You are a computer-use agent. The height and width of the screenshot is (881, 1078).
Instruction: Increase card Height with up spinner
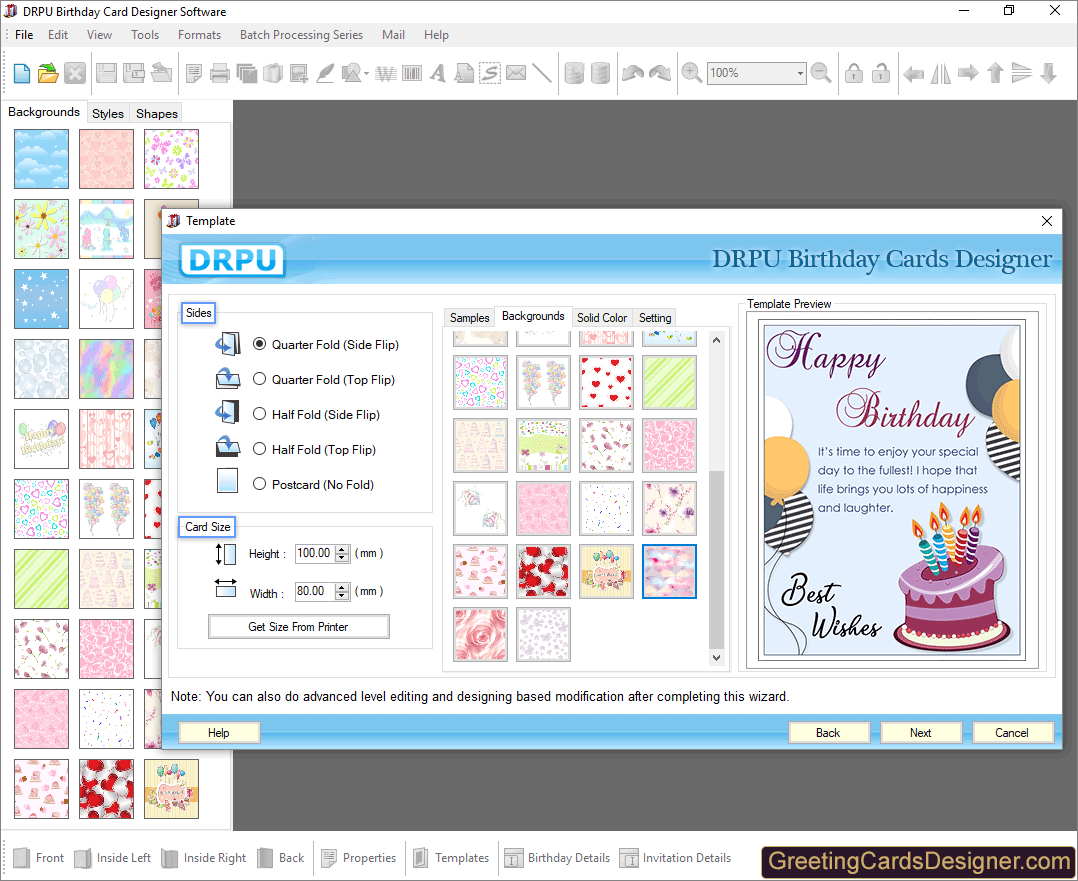tap(342, 550)
